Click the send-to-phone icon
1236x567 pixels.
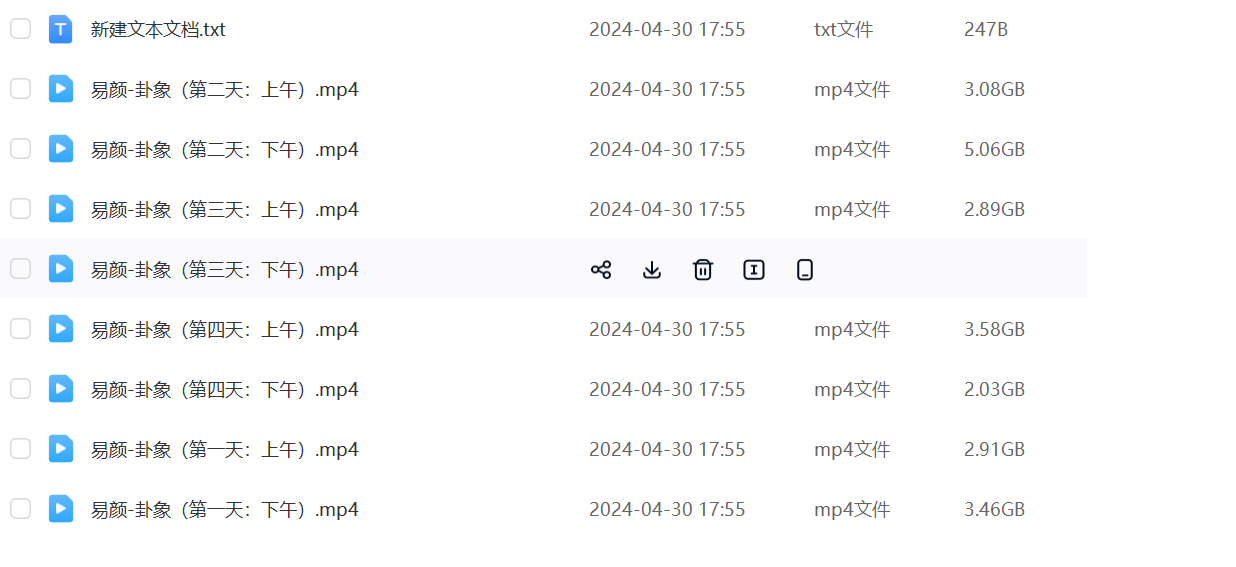[x=805, y=270]
